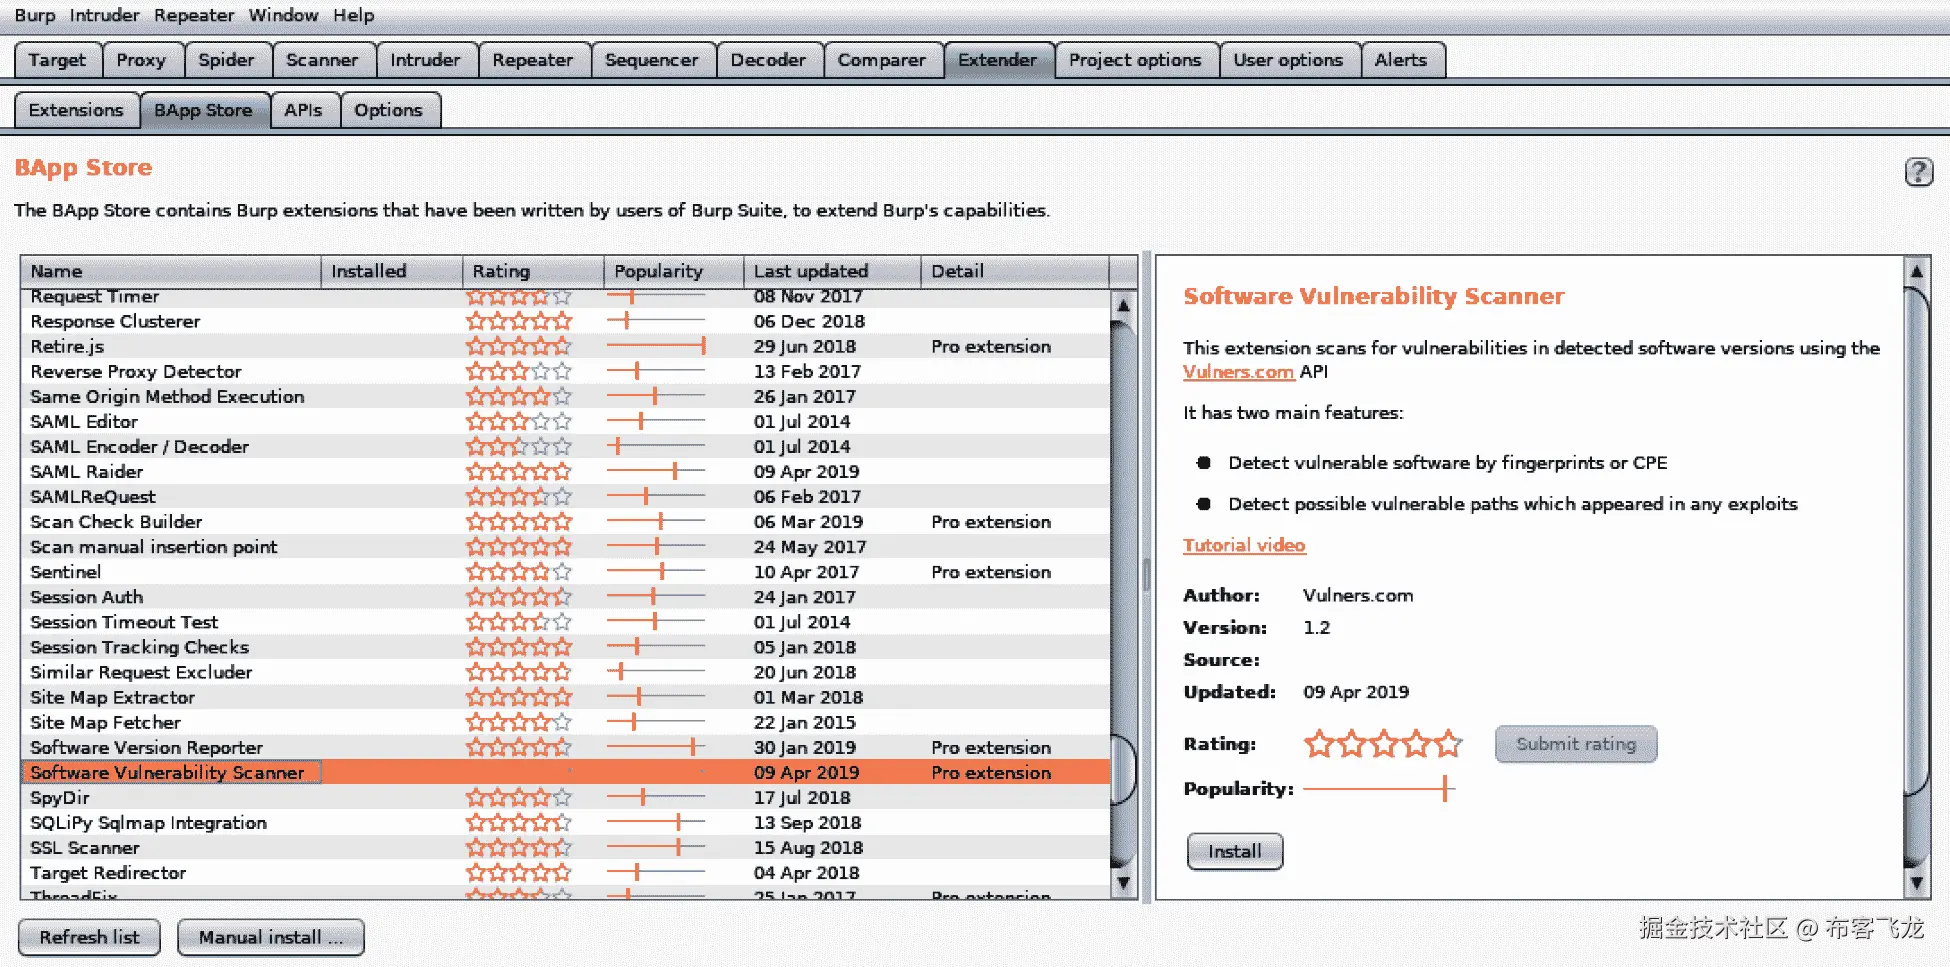Sort the list by Name column header
The image size is (1950, 967).
pos(170,271)
